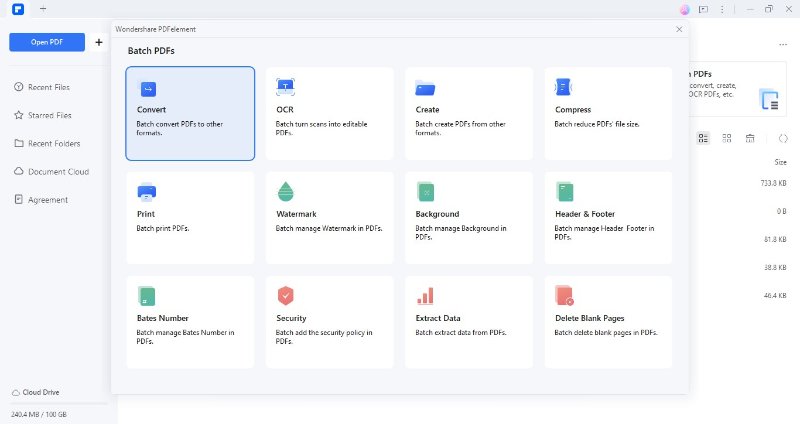Click the user avatar icon
The image size is (800, 424).
[x=685, y=9]
